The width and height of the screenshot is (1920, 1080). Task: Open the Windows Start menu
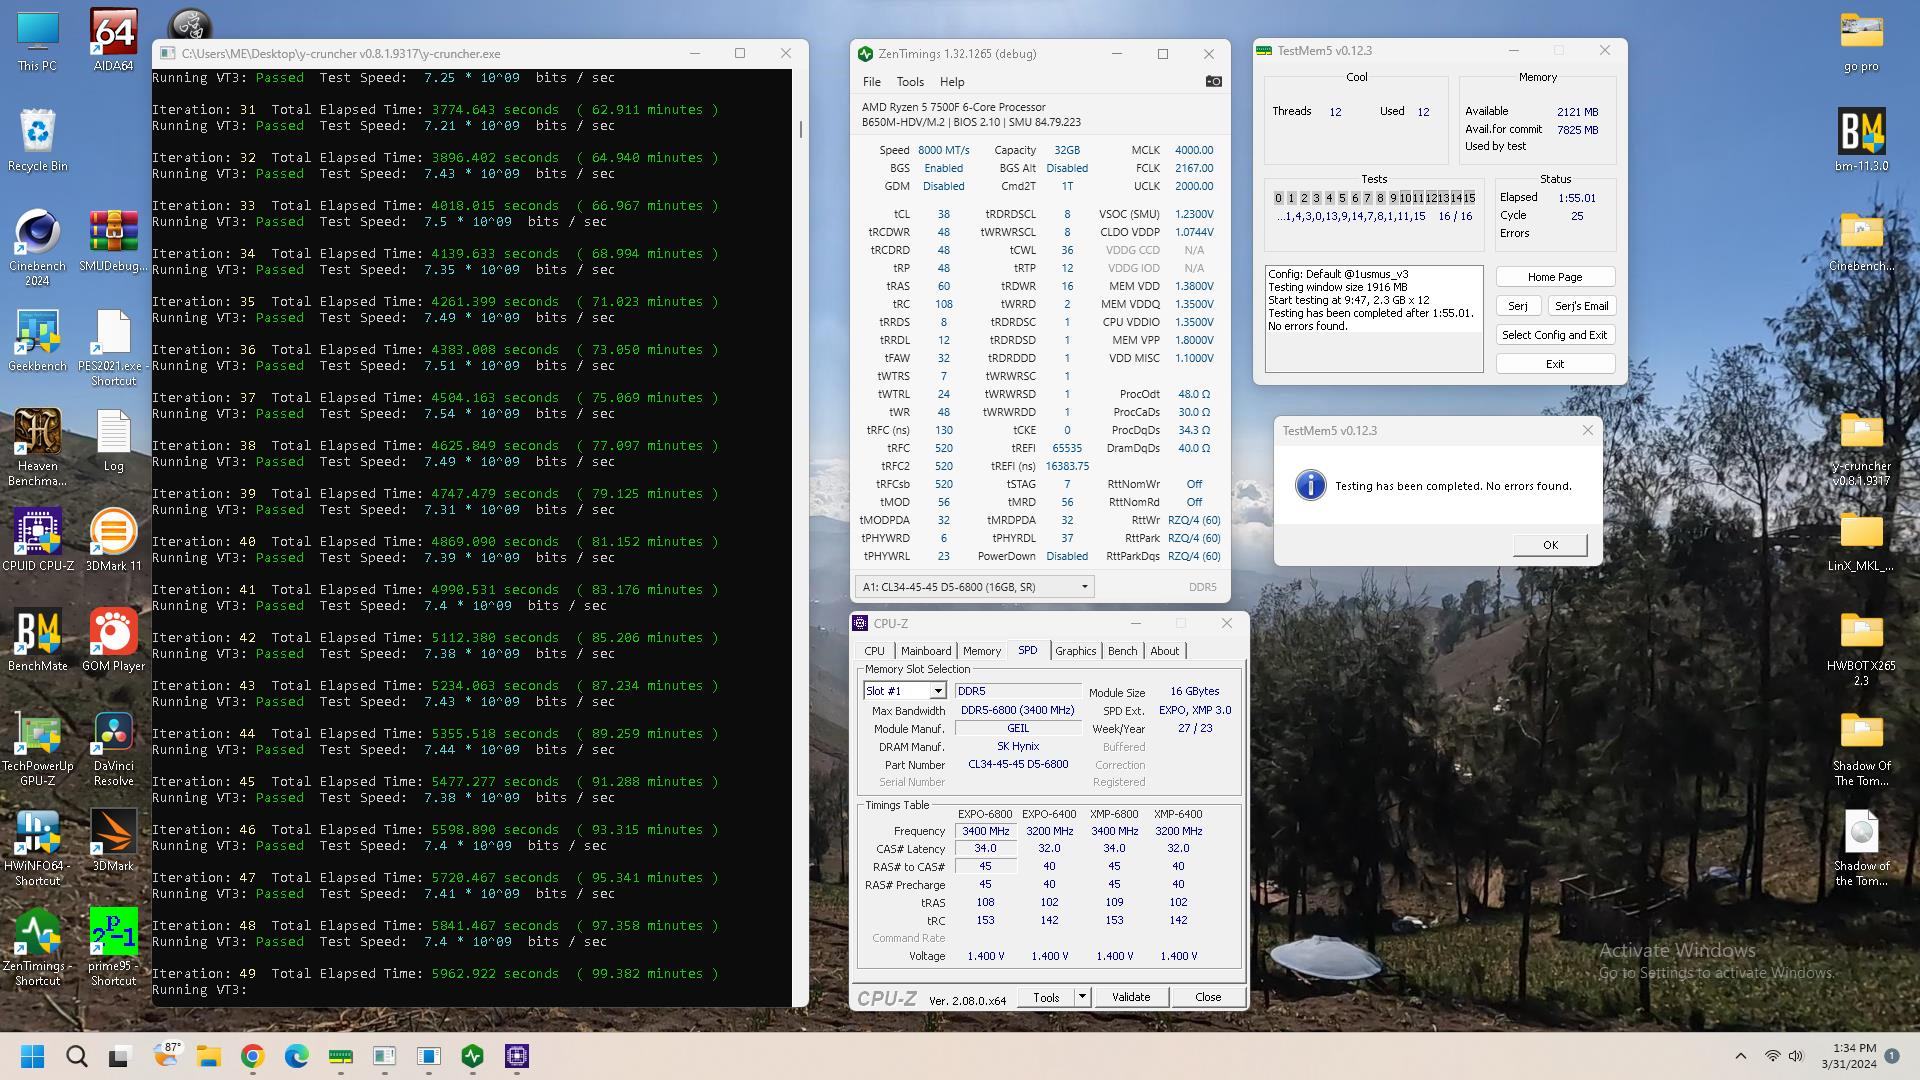click(x=32, y=1056)
